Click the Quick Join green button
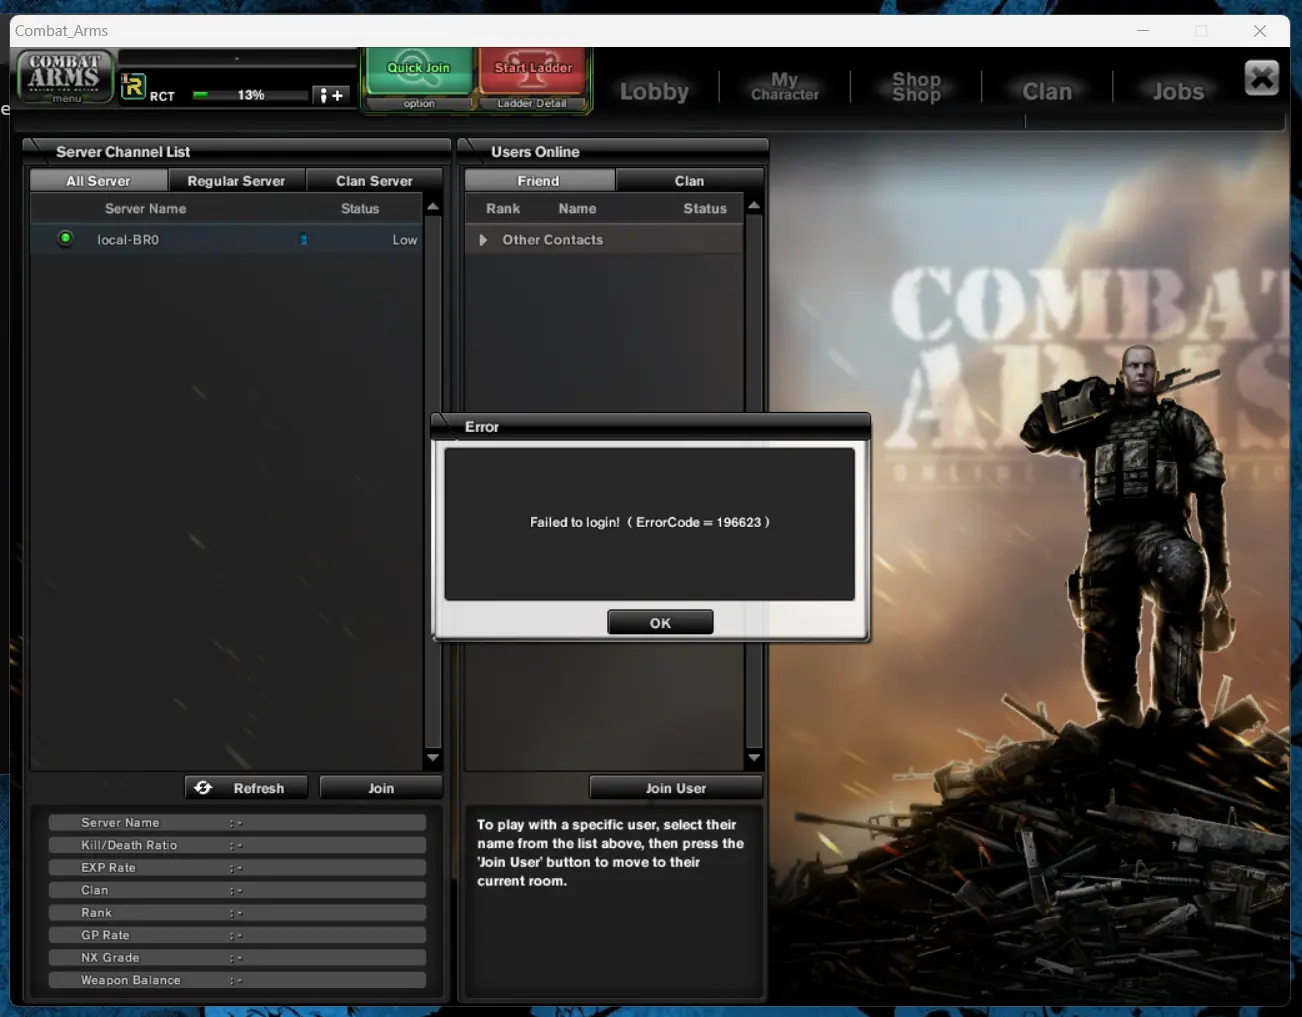Viewport: 1302px width, 1017px height. pos(418,70)
